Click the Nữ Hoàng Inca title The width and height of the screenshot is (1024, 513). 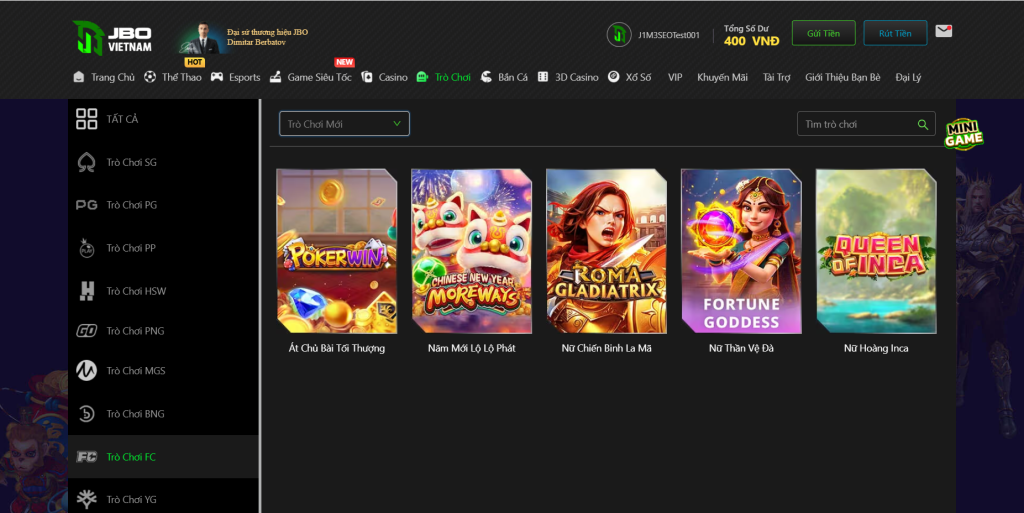[876, 349]
